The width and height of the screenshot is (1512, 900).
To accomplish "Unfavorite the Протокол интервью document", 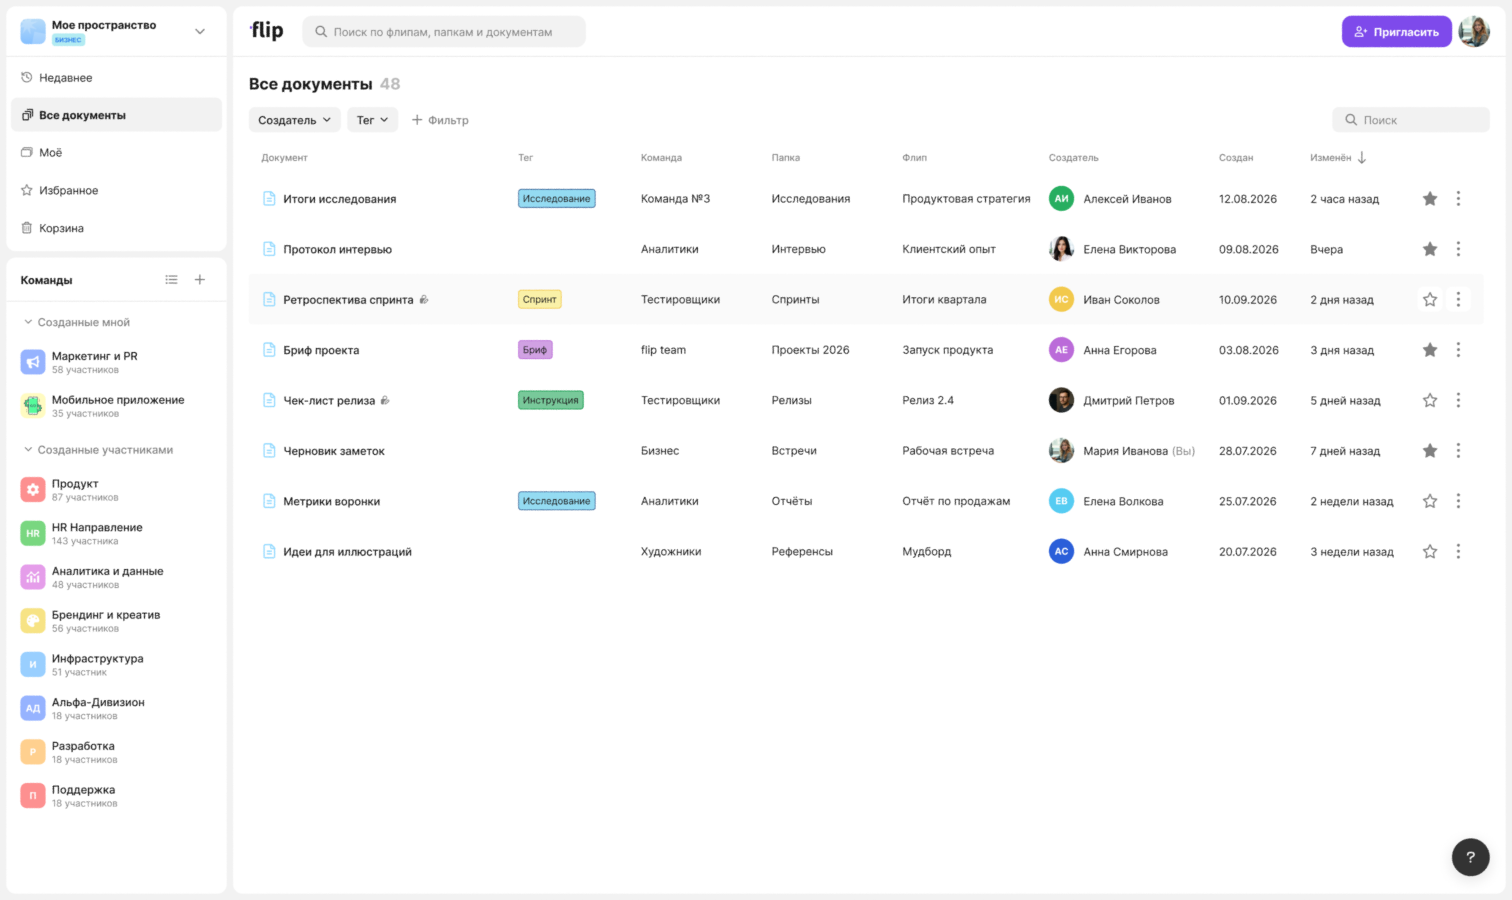I will click(x=1430, y=249).
